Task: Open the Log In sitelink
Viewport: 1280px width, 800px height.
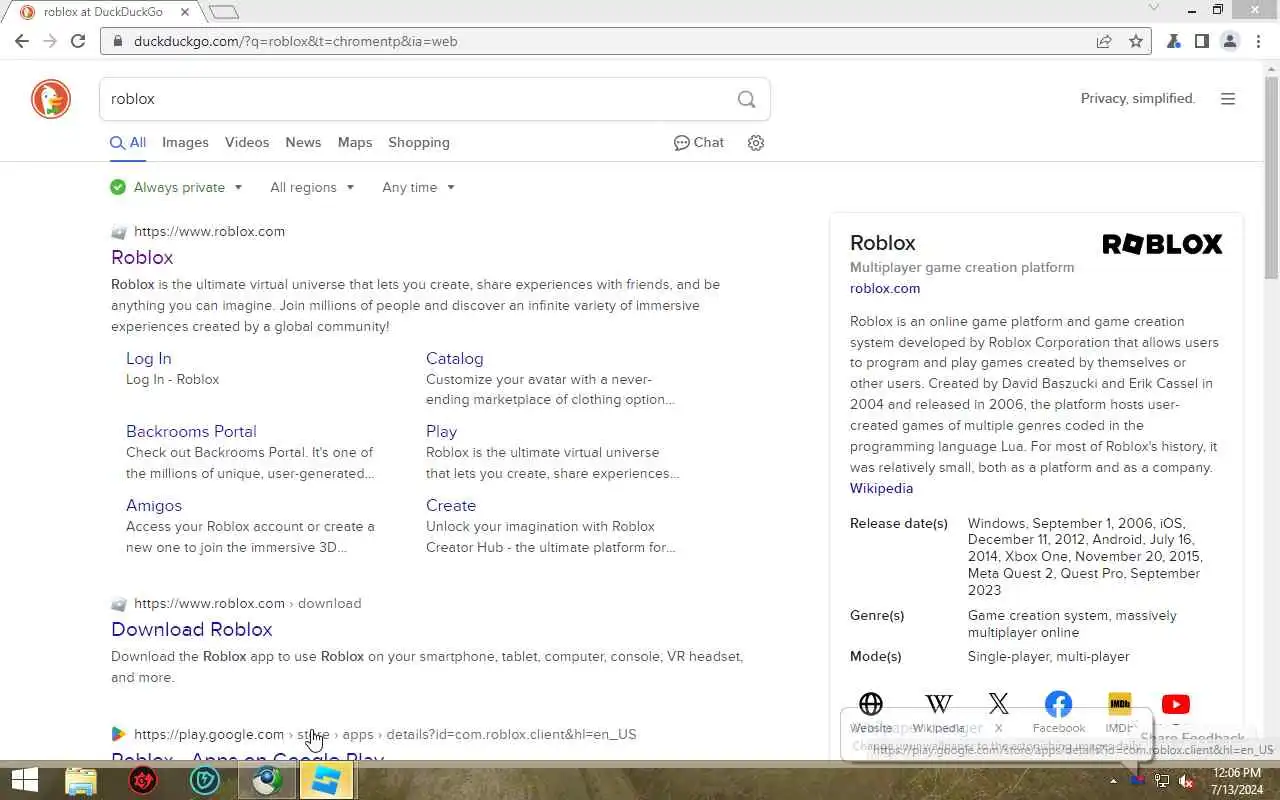Action: click(x=148, y=358)
